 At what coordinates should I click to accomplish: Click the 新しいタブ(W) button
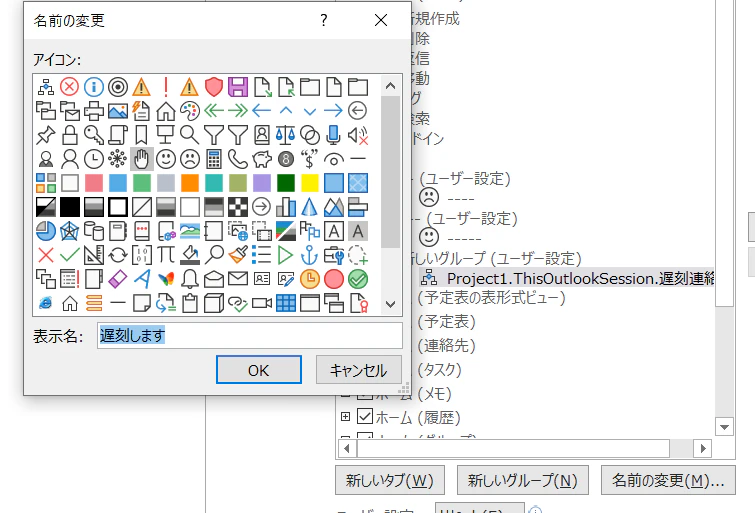(x=390, y=480)
